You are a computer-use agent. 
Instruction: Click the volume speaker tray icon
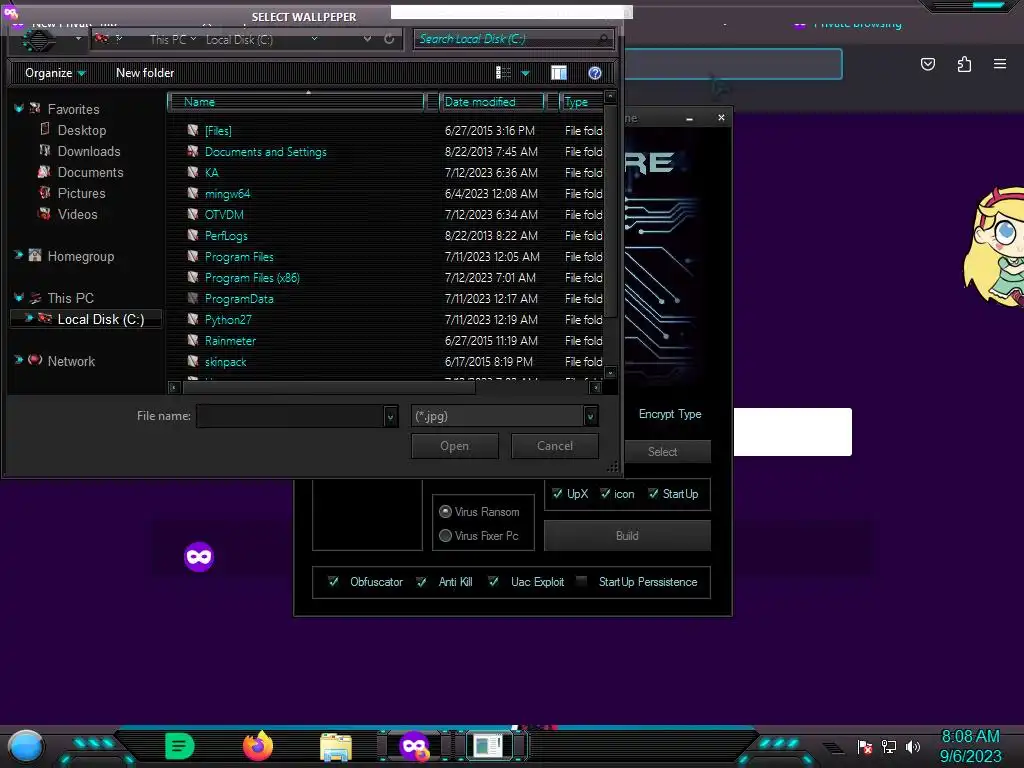[913, 746]
